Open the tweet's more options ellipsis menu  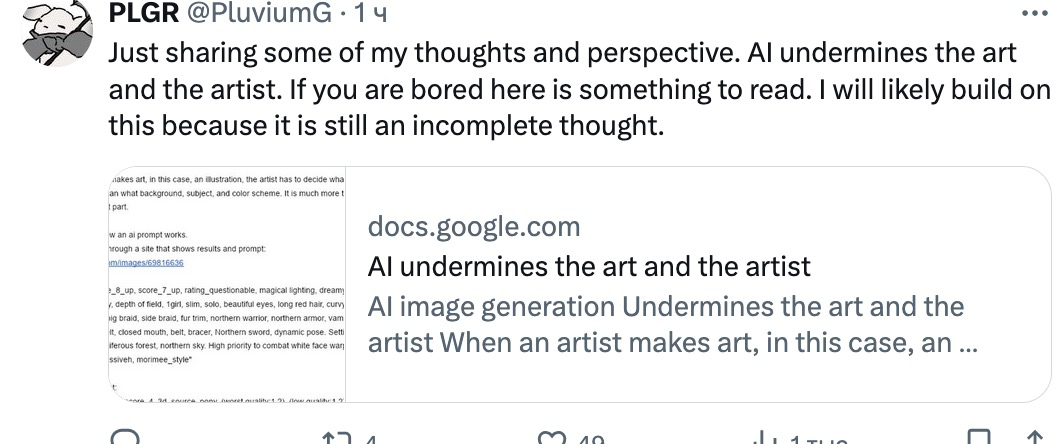pos(1029,15)
